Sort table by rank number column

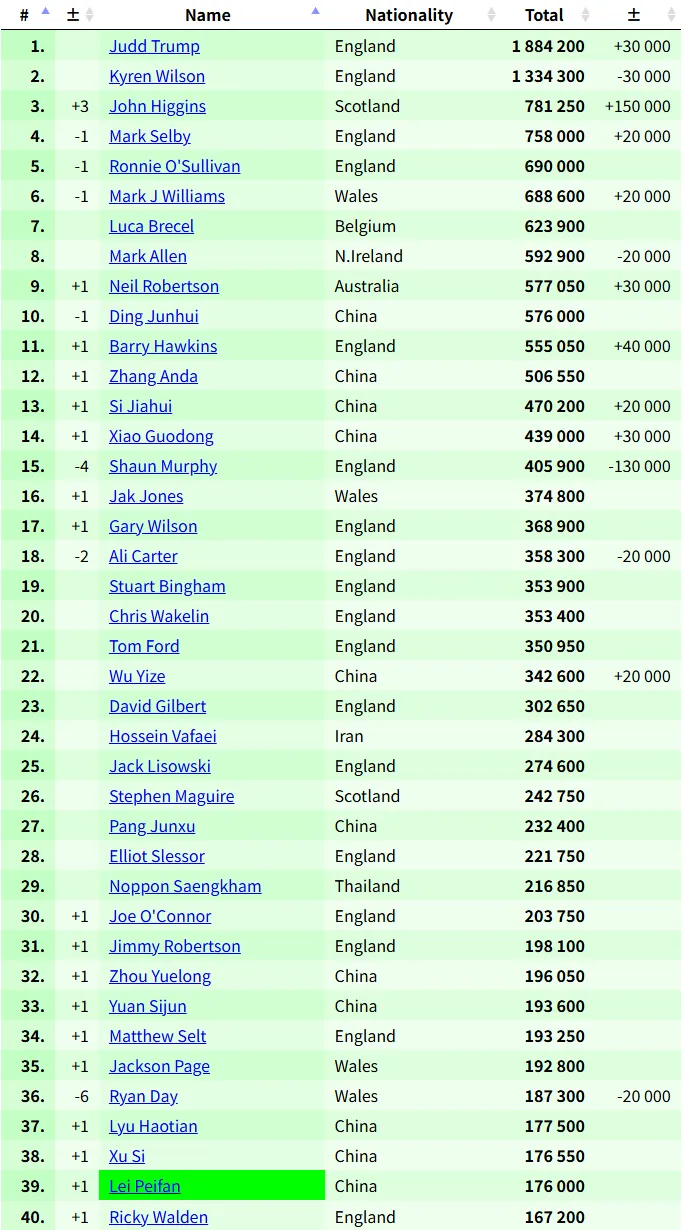[44, 14]
